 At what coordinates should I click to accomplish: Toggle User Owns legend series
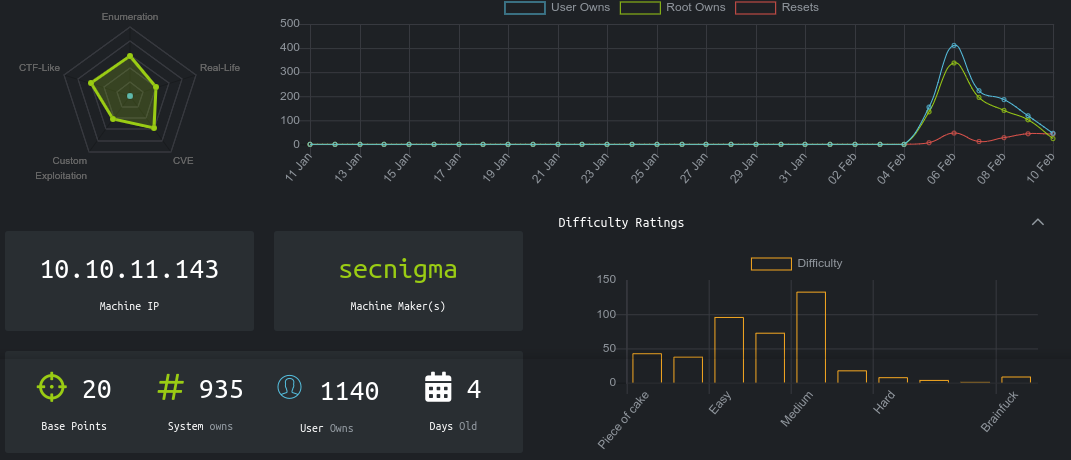[557, 8]
